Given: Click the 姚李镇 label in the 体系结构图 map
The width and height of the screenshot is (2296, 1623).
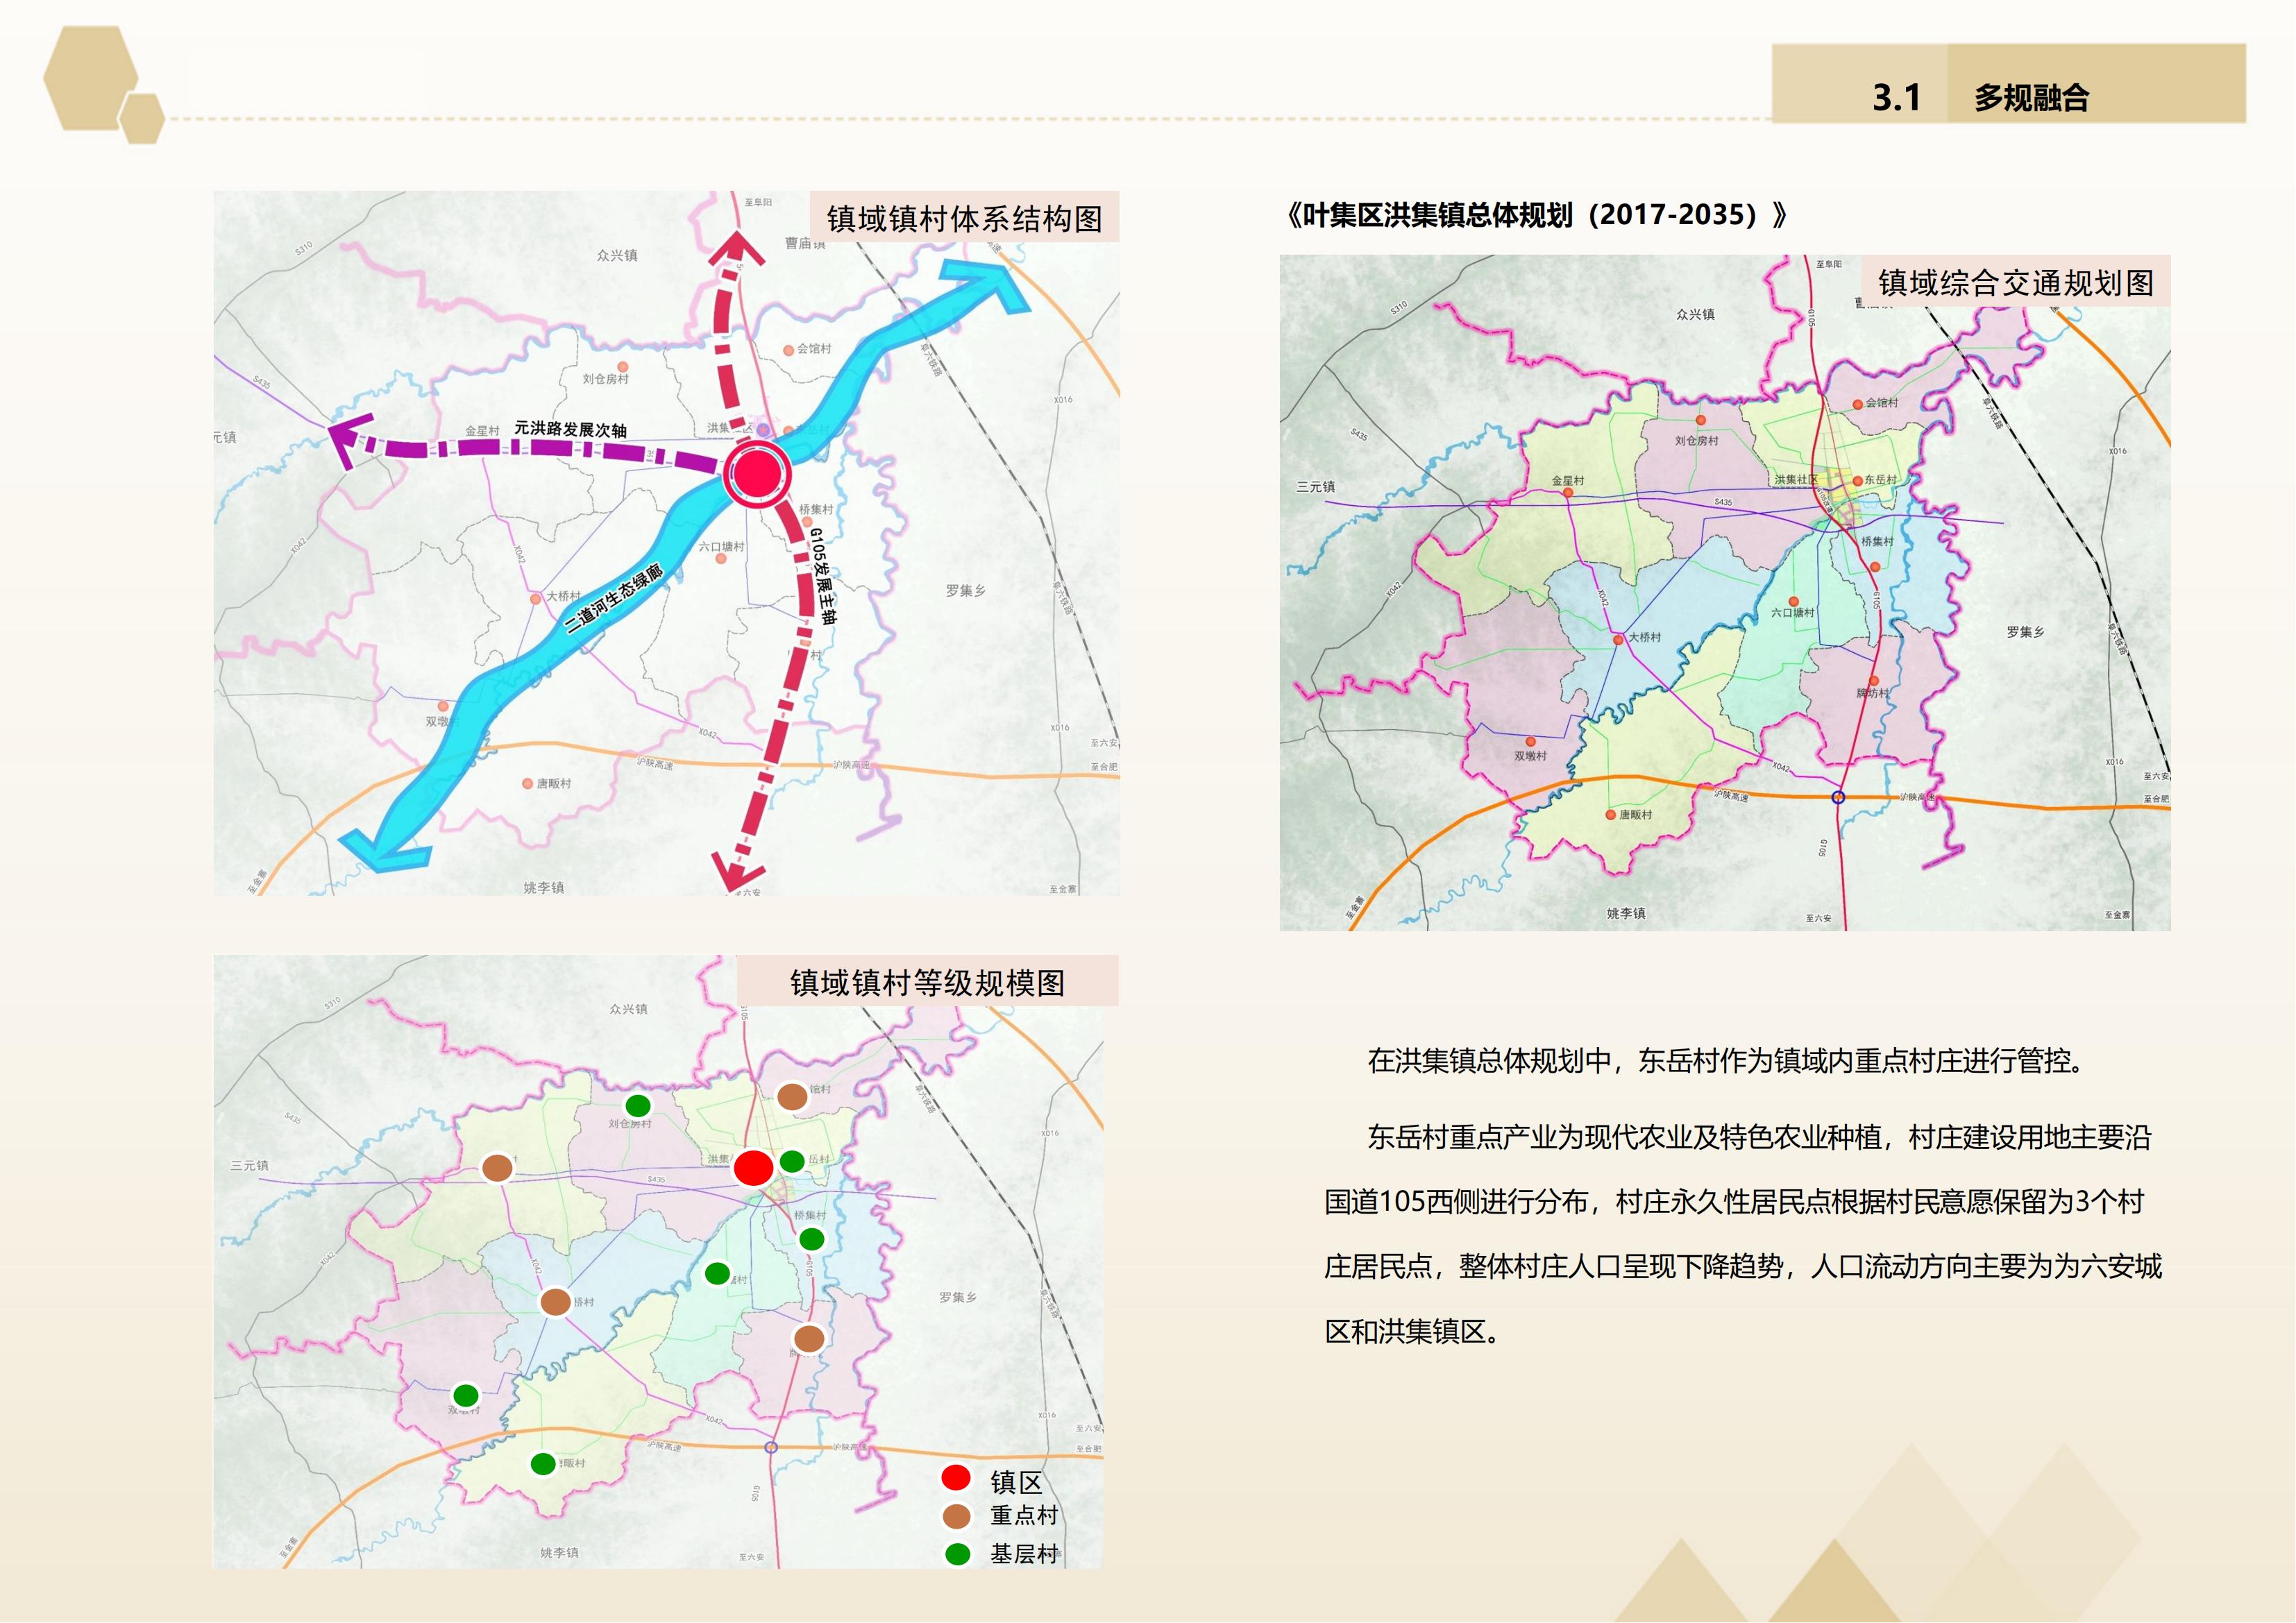Looking at the screenshot, I should 544,887.
